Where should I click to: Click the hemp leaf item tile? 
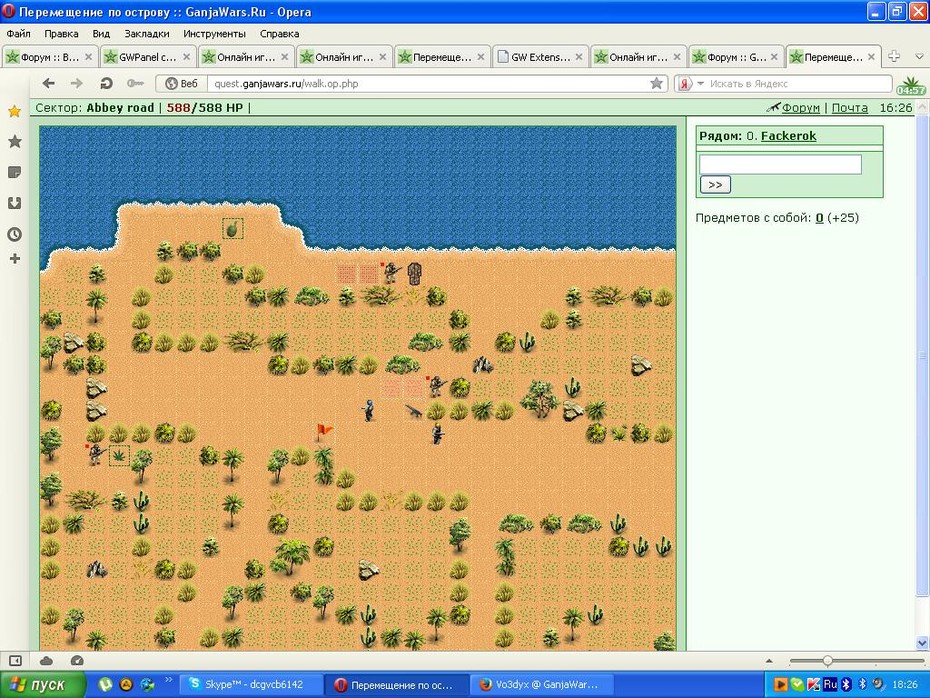(x=119, y=455)
